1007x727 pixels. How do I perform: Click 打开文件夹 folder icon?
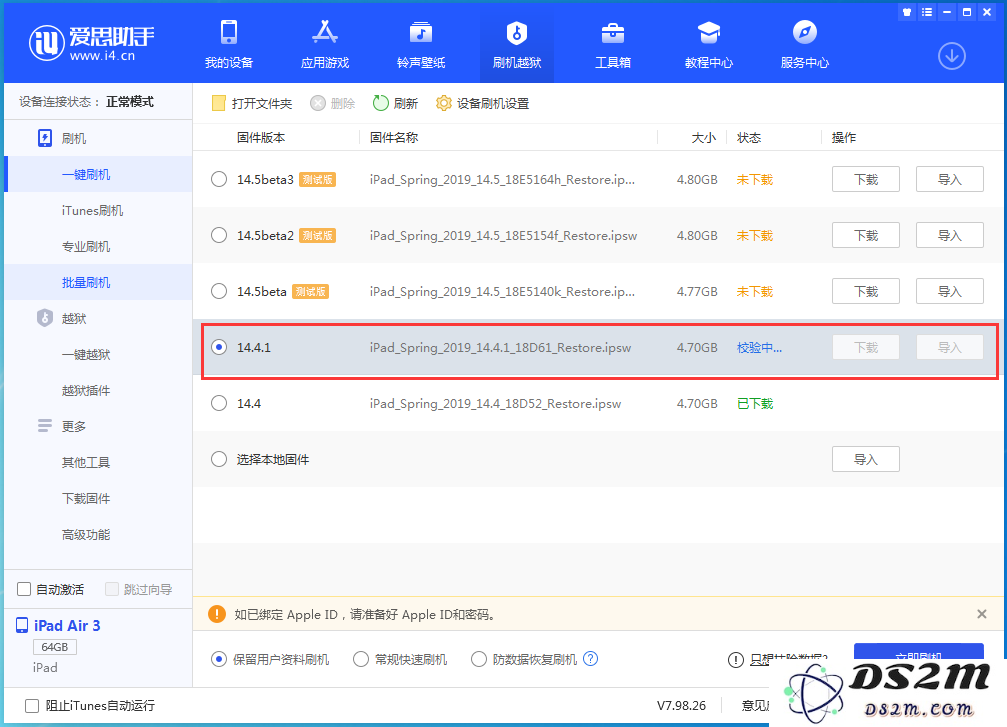point(218,103)
